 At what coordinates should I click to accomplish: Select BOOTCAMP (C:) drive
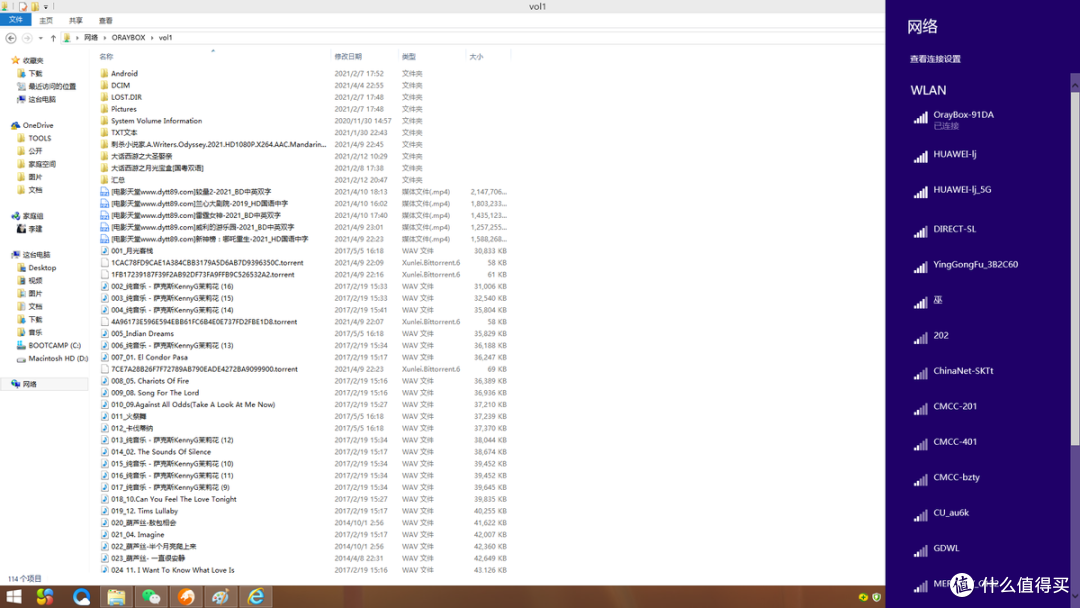tap(54, 346)
